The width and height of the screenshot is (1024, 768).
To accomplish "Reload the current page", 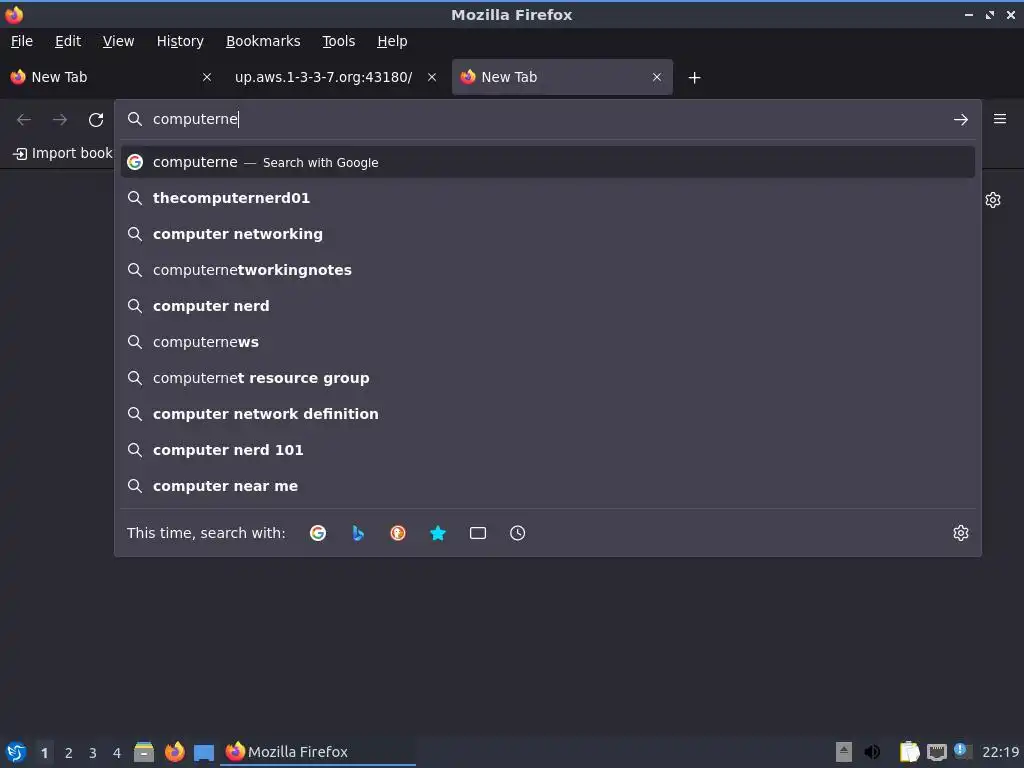I will [x=96, y=120].
